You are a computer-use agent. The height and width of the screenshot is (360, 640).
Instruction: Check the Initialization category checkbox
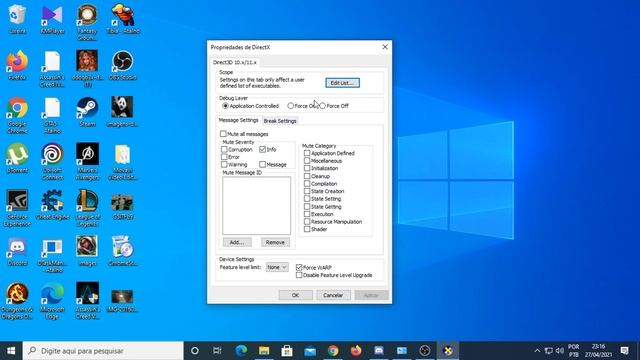click(307, 168)
